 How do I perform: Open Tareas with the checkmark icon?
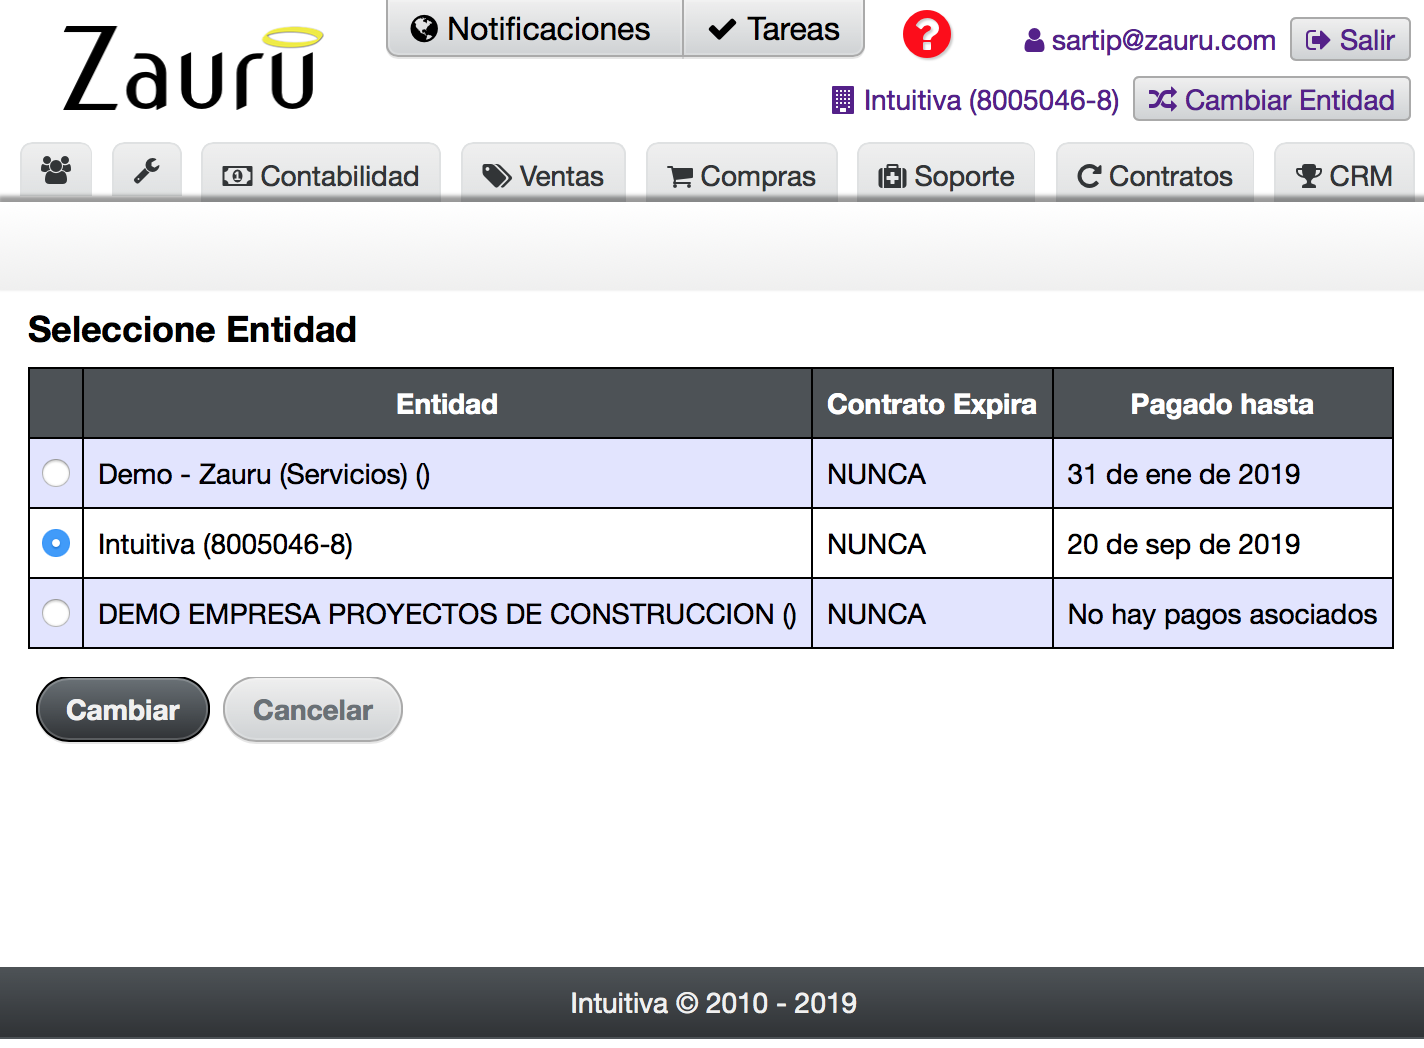[774, 29]
